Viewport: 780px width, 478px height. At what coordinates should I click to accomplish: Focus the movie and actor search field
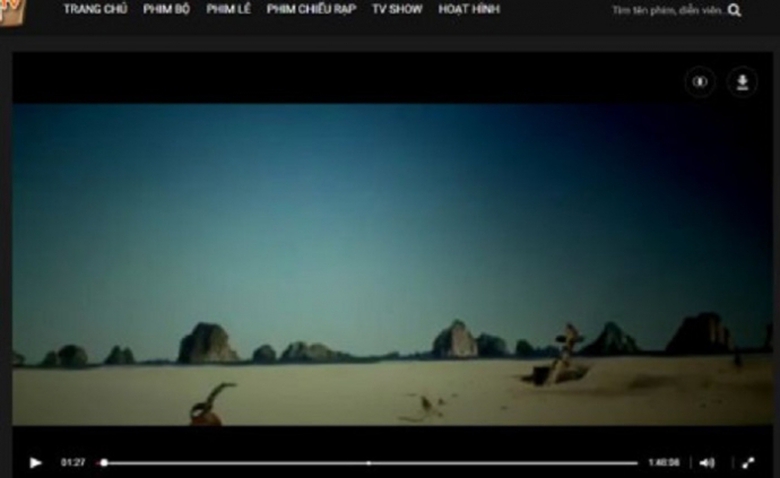coord(666,10)
